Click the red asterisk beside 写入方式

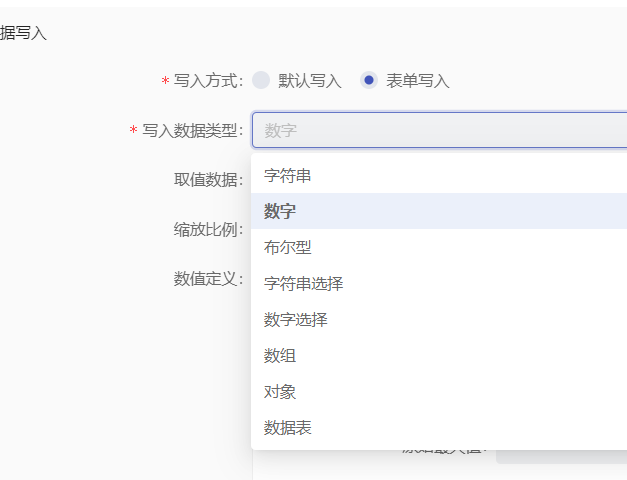tap(165, 82)
